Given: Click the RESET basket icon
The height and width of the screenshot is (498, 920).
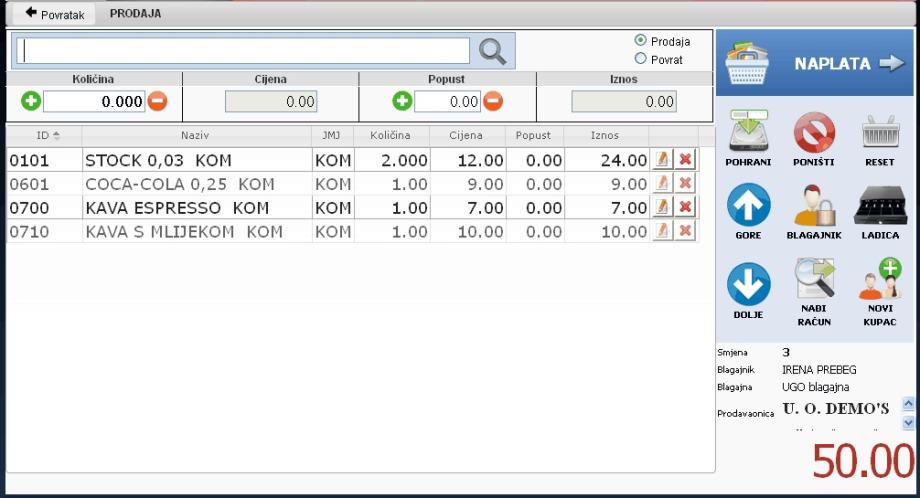Looking at the screenshot, I should pos(880,131).
